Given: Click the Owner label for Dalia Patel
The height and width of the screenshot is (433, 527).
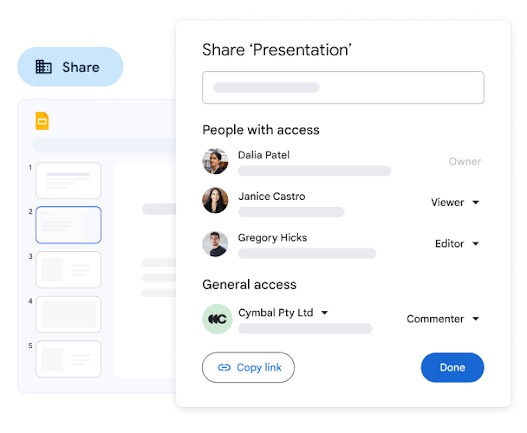Looking at the screenshot, I should [465, 162].
